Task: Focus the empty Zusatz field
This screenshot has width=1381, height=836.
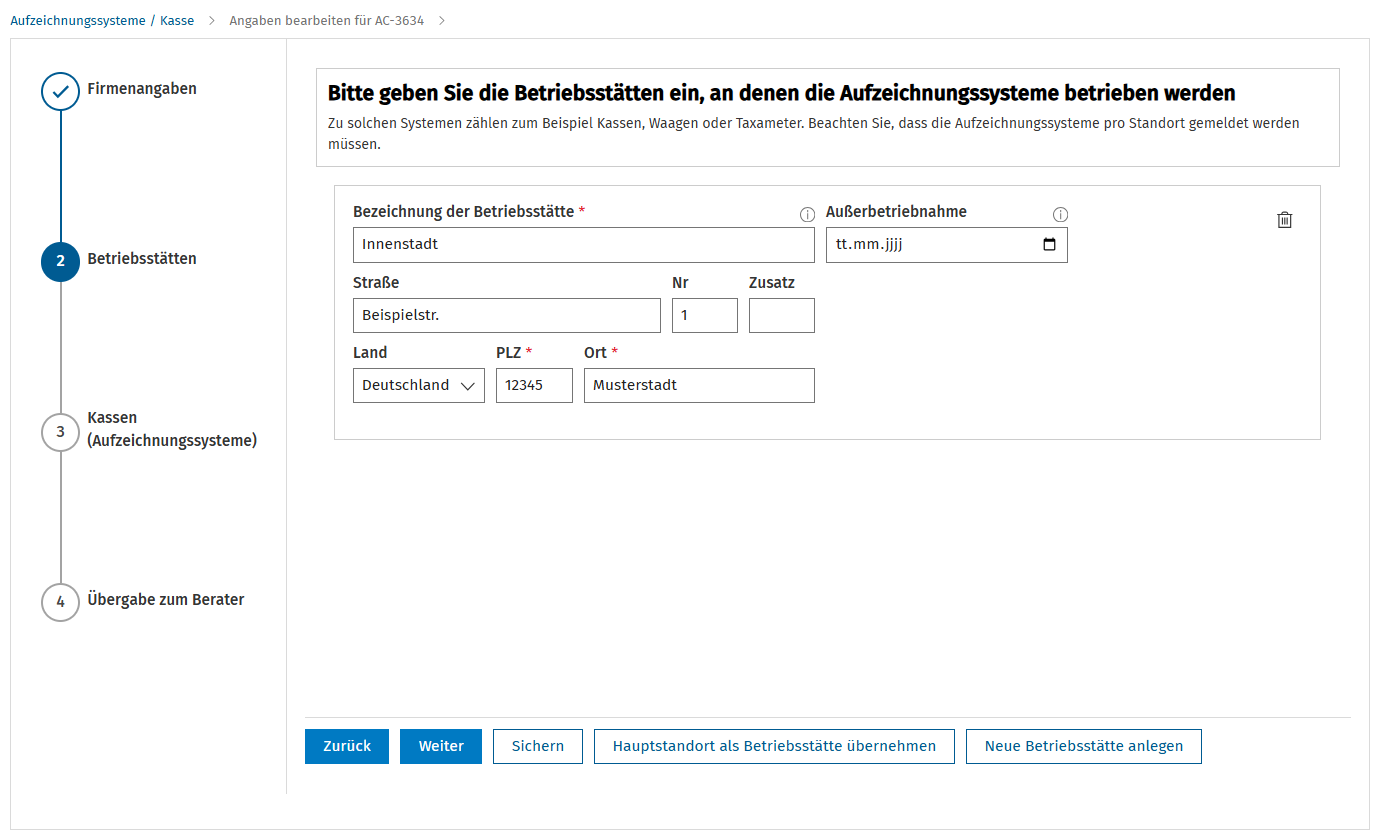Action: tap(782, 315)
